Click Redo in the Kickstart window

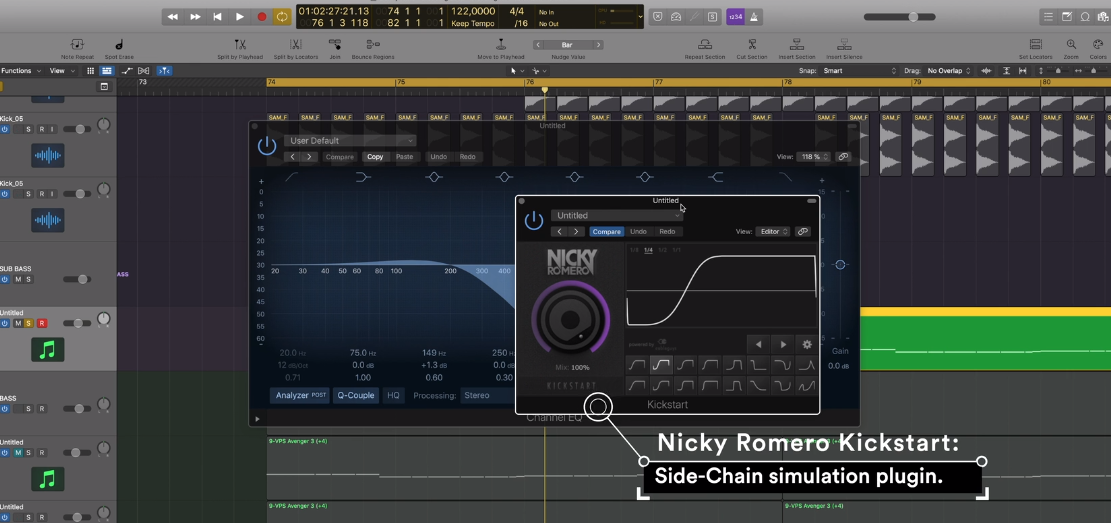click(x=667, y=232)
